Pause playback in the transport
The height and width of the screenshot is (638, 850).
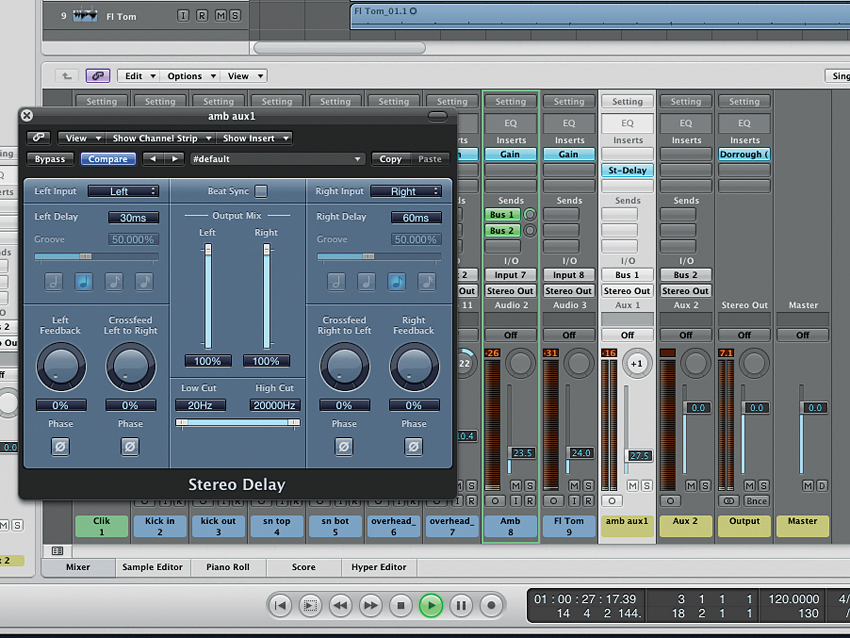[x=461, y=605]
